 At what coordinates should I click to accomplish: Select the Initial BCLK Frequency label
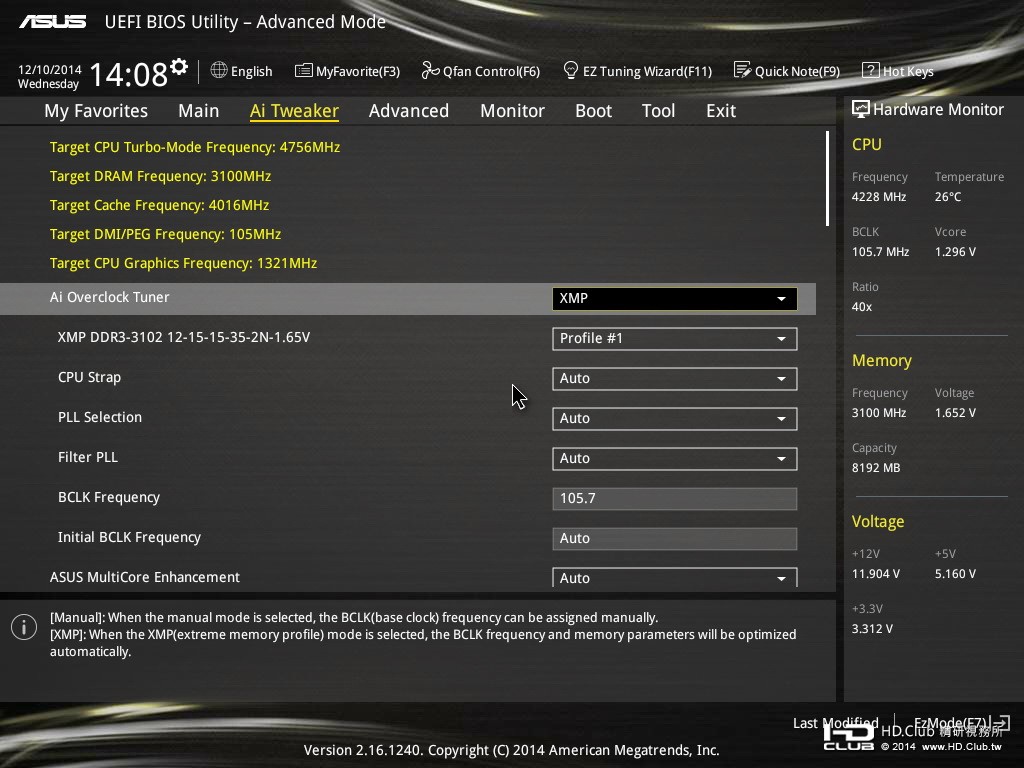(129, 537)
